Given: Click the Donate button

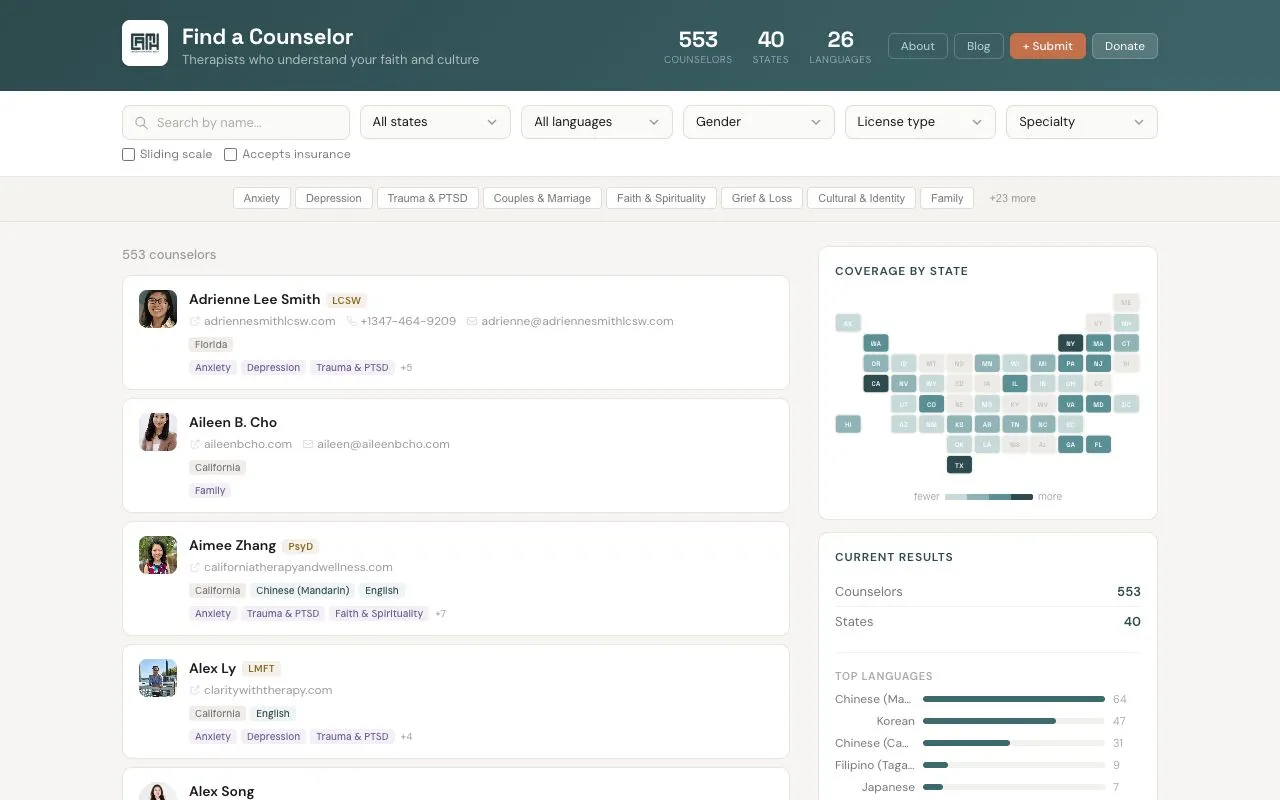Looking at the screenshot, I should 1124,45.
